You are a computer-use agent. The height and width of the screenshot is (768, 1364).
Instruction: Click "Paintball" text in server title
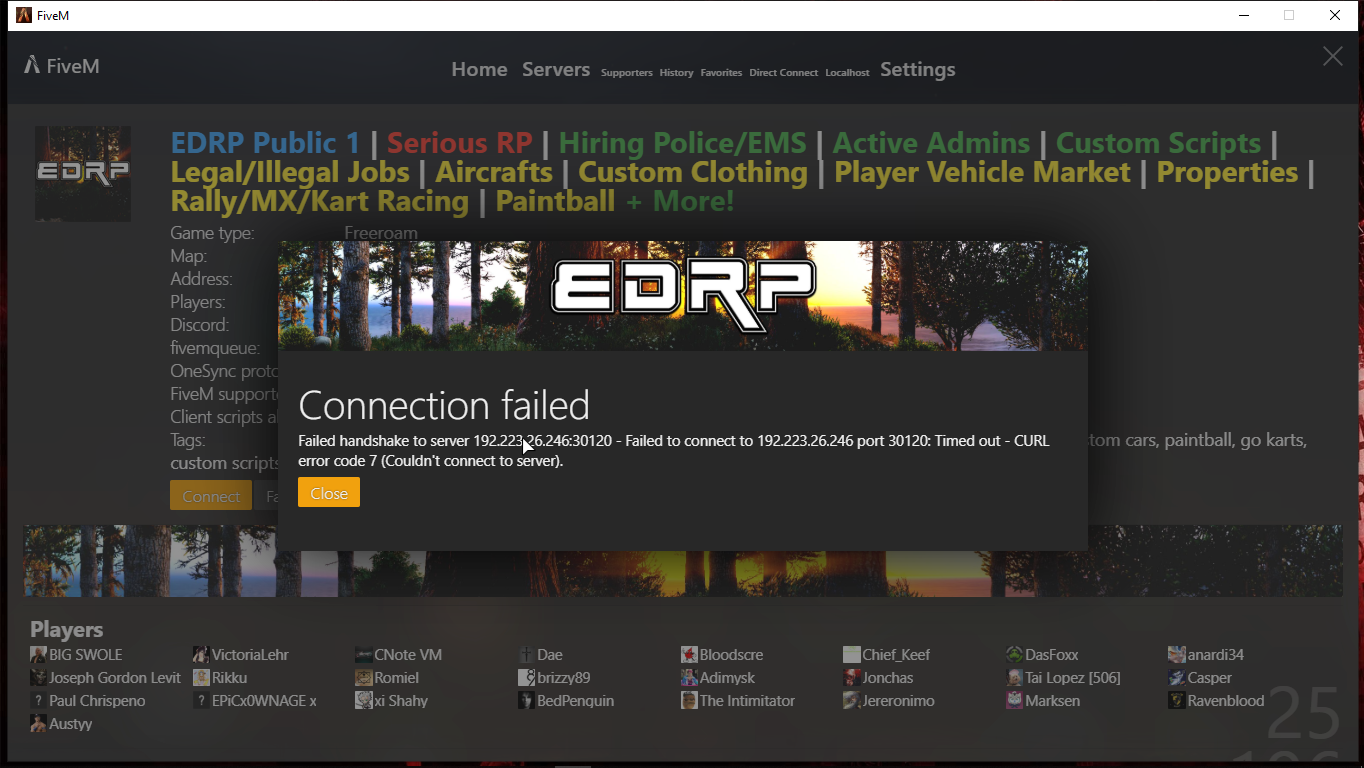[x=555, y=202]
